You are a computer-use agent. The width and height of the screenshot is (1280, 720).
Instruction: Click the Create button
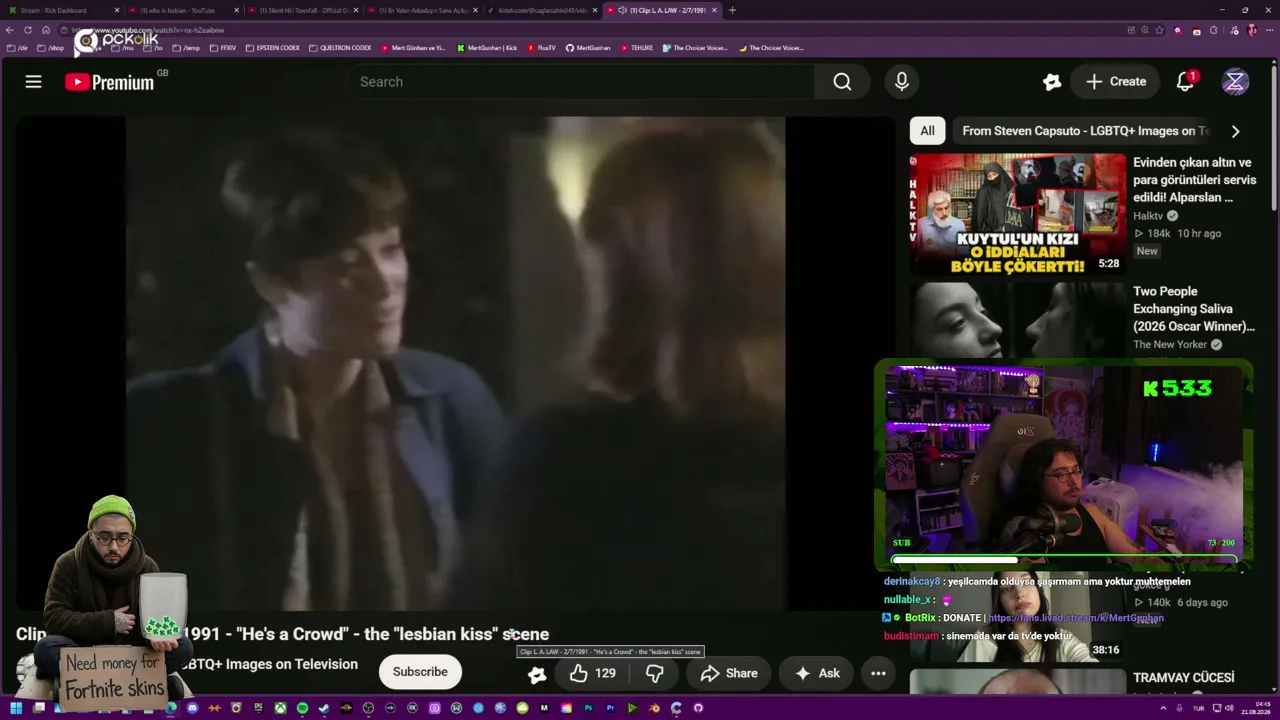click(1115, 82)
